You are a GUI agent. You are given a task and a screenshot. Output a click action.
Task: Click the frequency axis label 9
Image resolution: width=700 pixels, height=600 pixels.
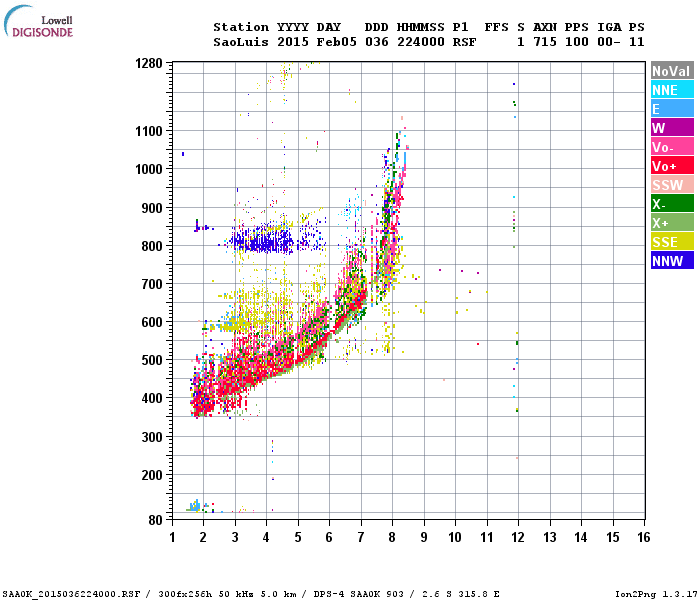(x=424, y=537)
